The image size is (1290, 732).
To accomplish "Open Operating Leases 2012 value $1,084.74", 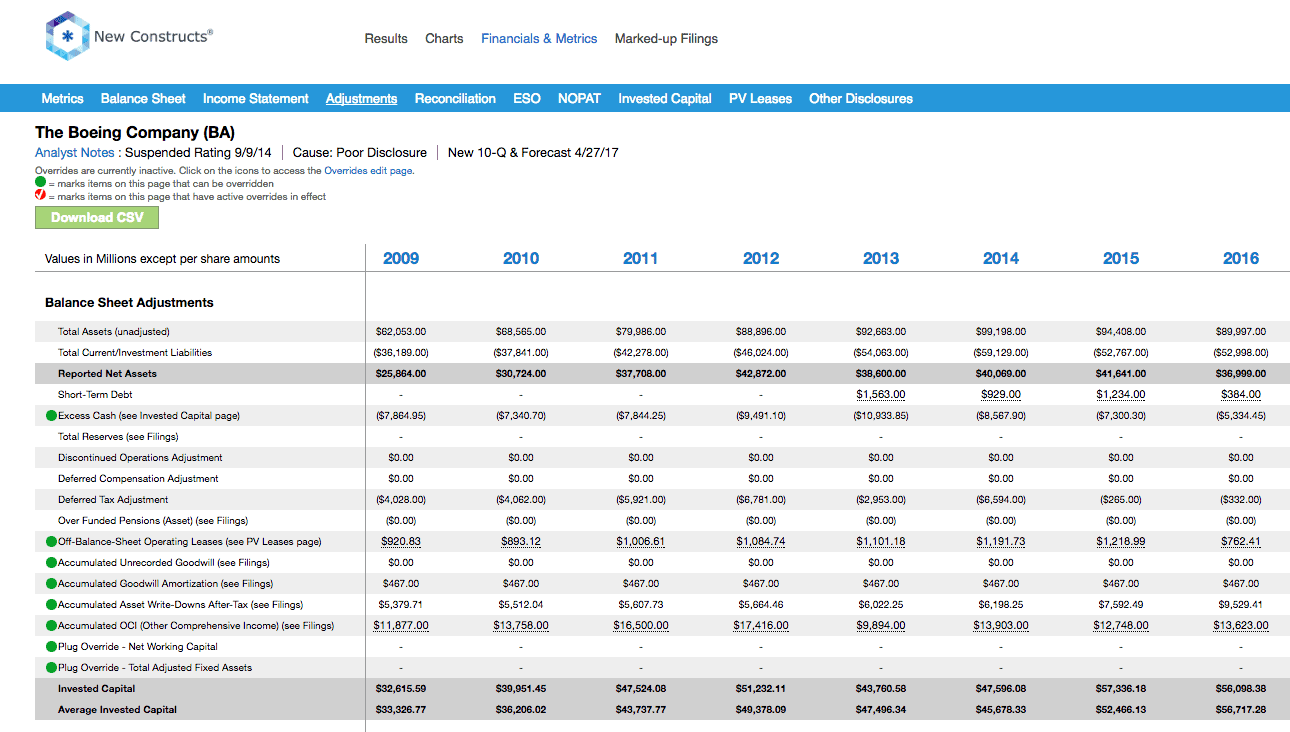I will 761,541.
